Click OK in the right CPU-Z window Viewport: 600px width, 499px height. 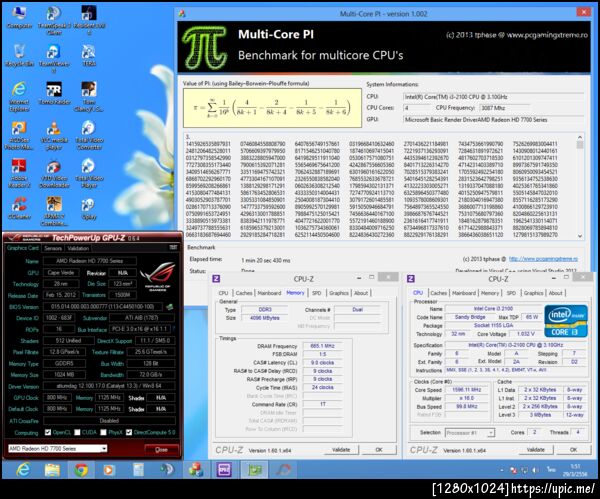point(573,450)
